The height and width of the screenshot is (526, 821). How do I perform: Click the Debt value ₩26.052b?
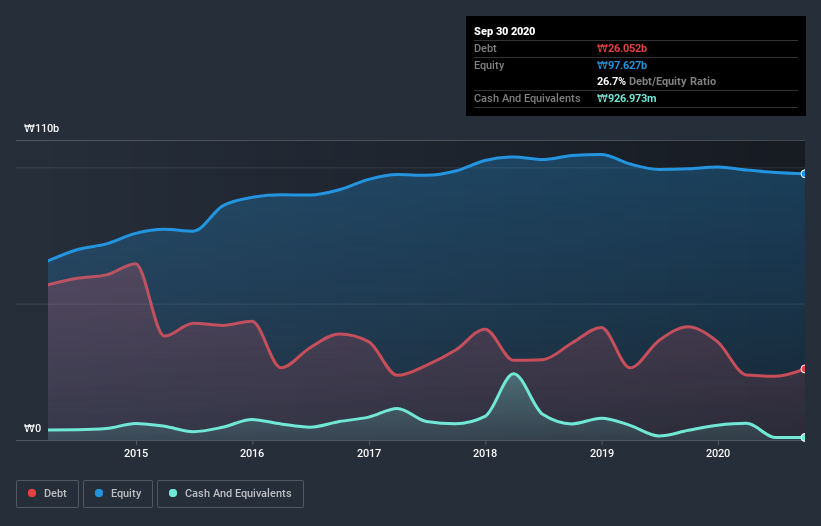tap(622, 48)
